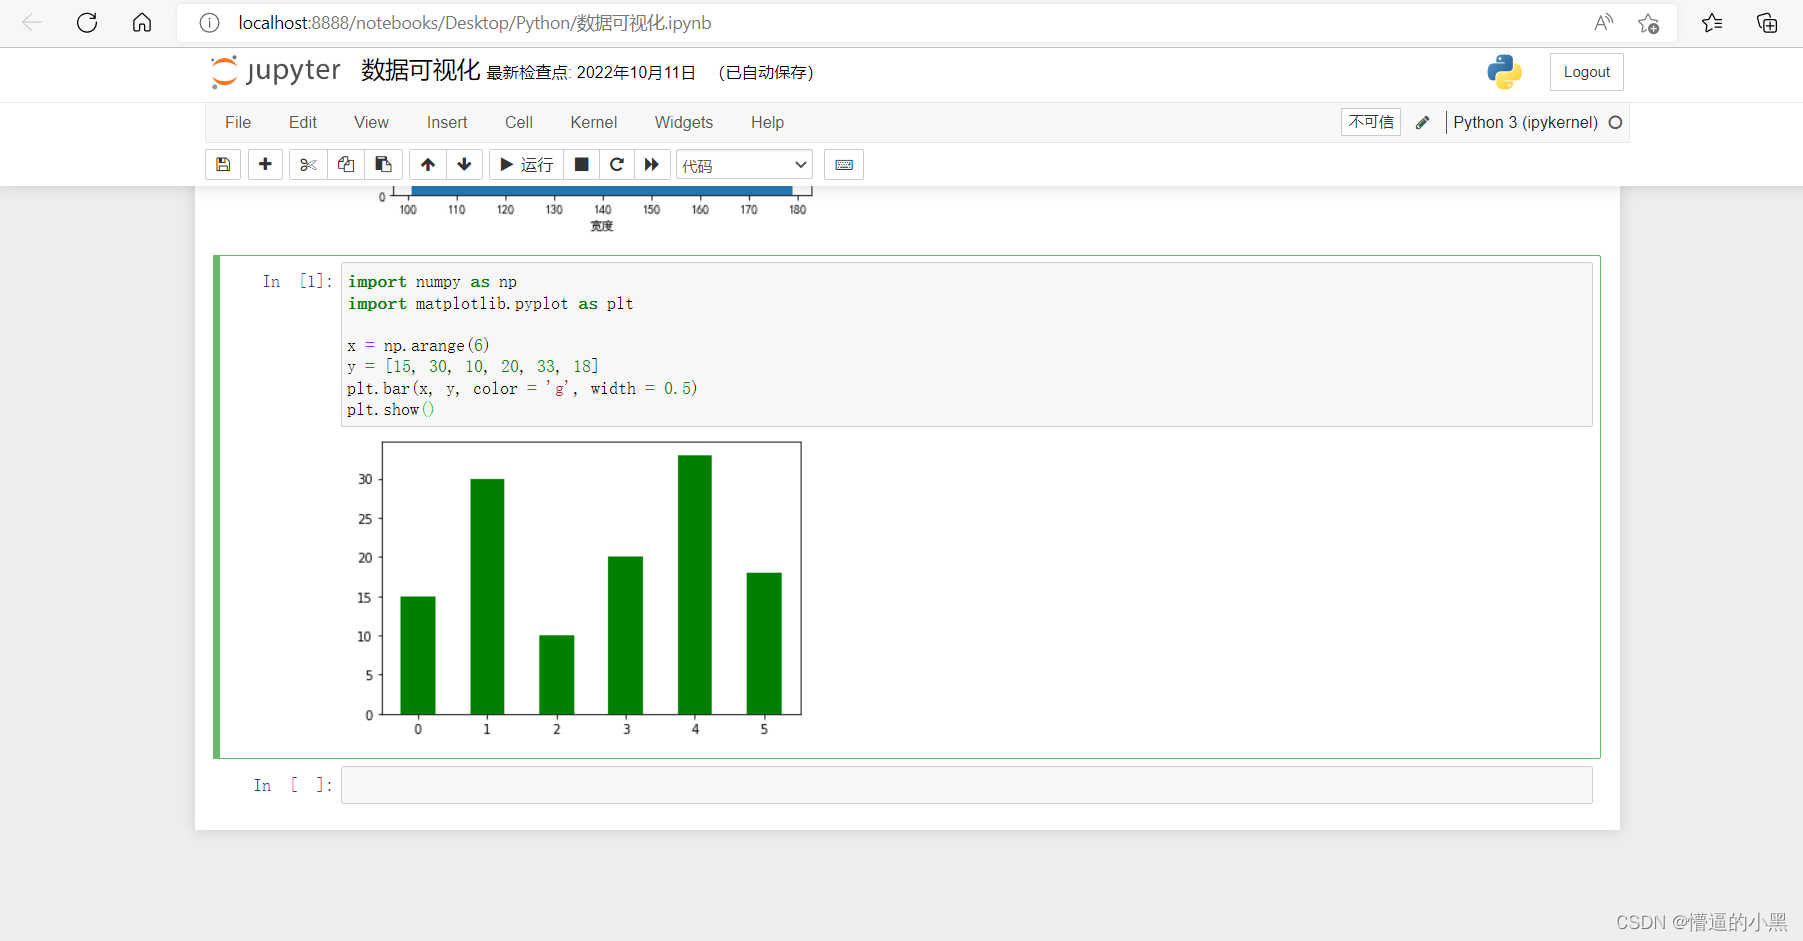Interrupt the kernel with stop icon
Screen dimensions: 1803x941
[x=581, y=164]
